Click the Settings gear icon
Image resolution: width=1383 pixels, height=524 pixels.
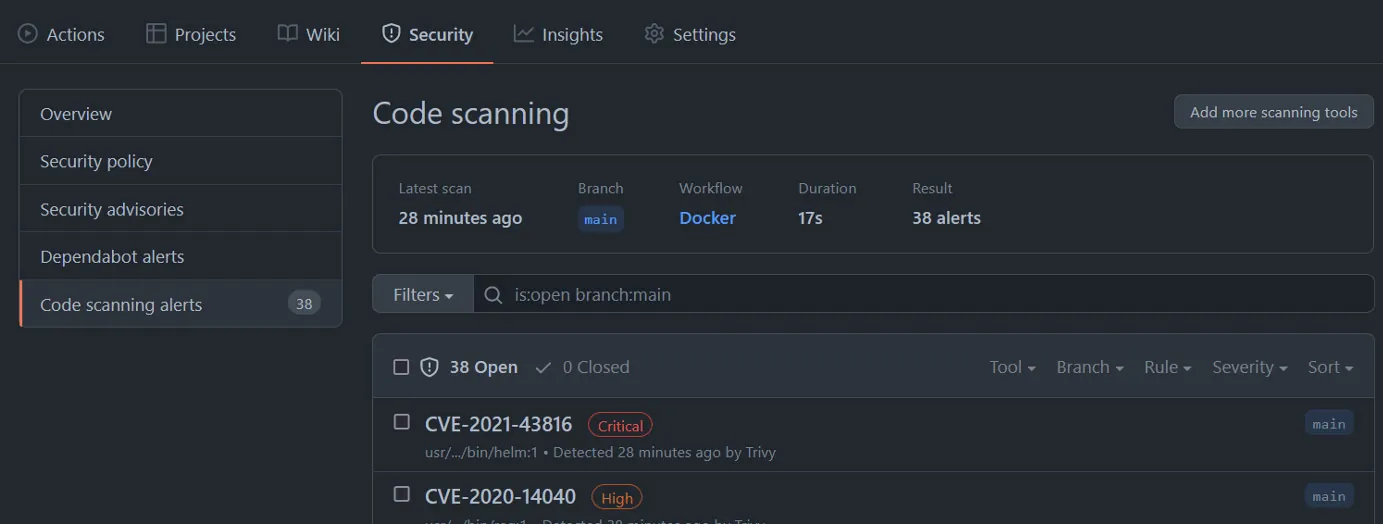(x=654, y=34)
